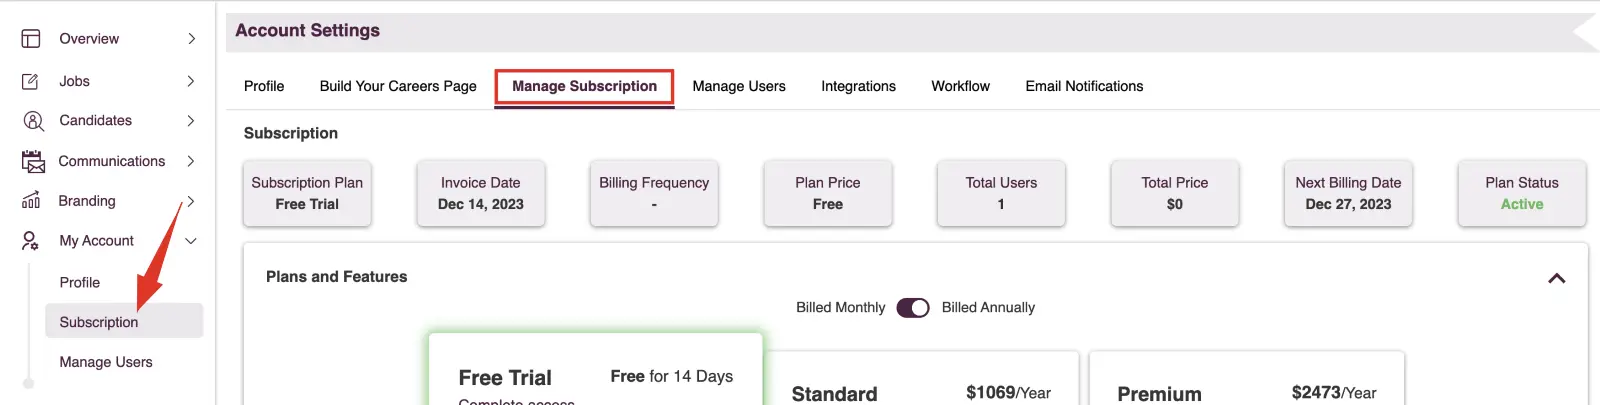Collapse the My Account section chevron

click(191, 241)
